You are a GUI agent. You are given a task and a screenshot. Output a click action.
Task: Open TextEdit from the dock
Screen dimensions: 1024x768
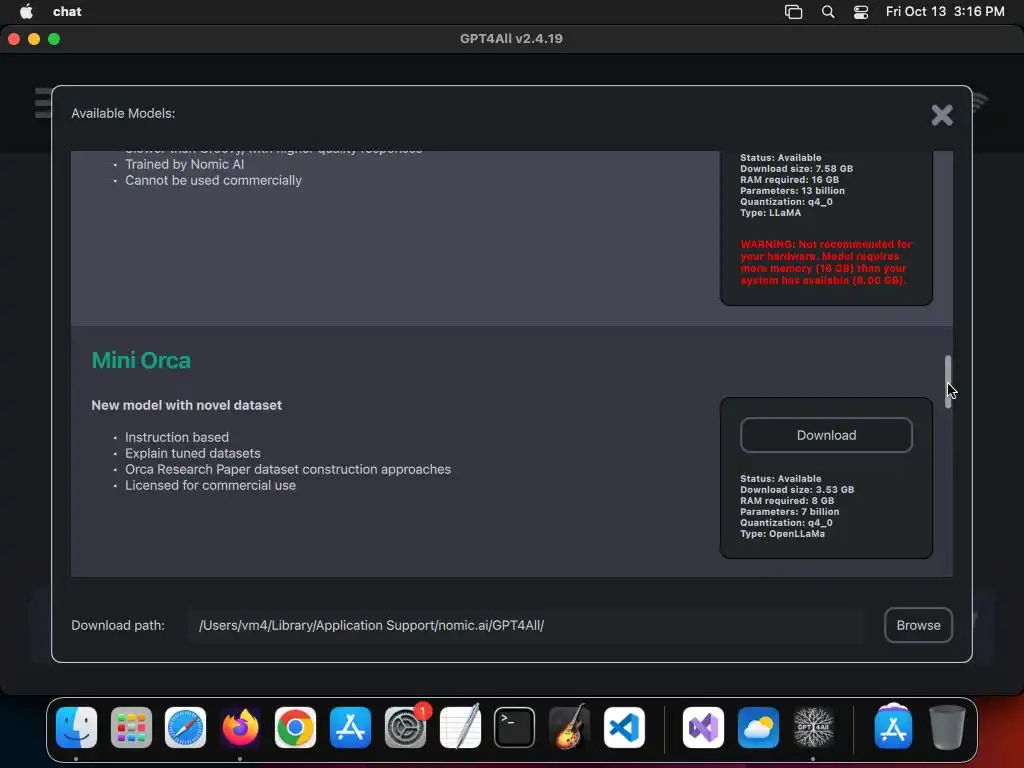click(460, 727)
